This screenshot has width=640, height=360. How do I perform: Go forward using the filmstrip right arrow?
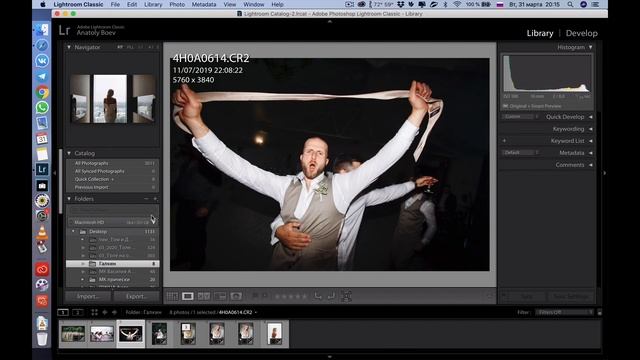(114, 312)
